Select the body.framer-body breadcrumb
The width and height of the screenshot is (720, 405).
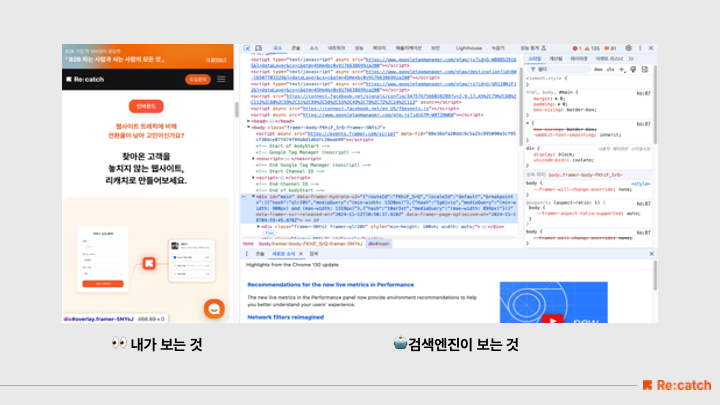[310, 244]
